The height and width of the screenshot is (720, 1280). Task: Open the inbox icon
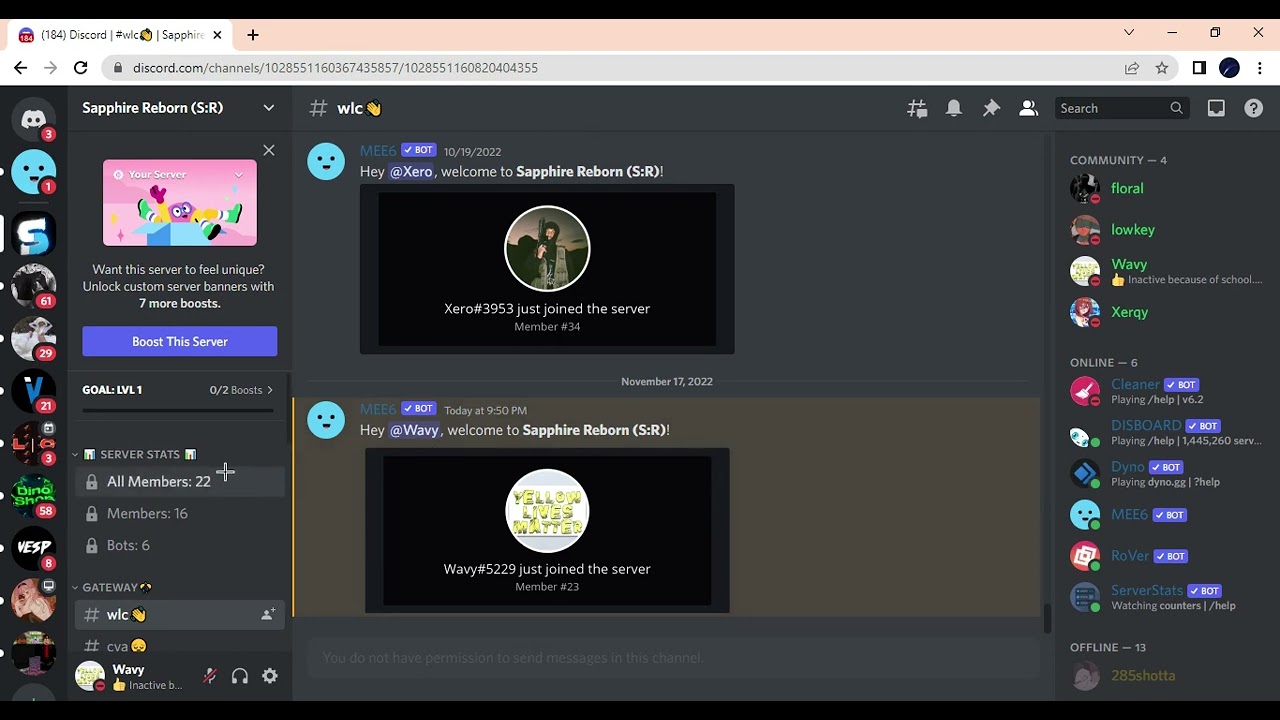(x=1216, y=108)
